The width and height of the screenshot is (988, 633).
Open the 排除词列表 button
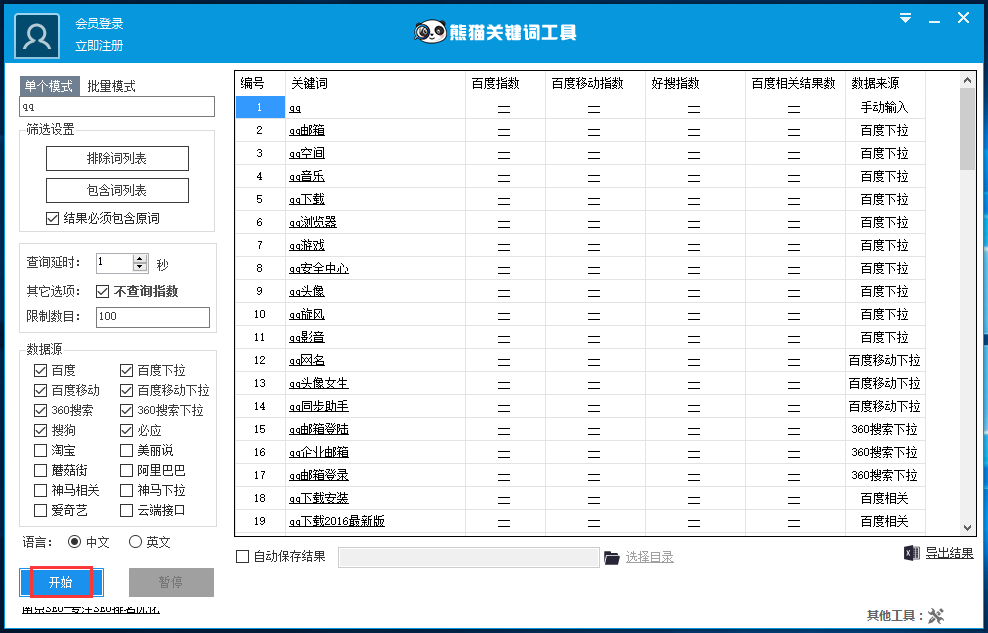(x=117, y=159)
